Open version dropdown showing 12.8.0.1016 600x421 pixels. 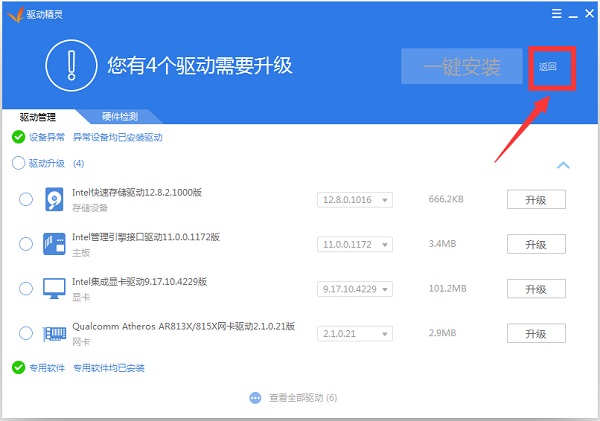[x=355, y=200]
